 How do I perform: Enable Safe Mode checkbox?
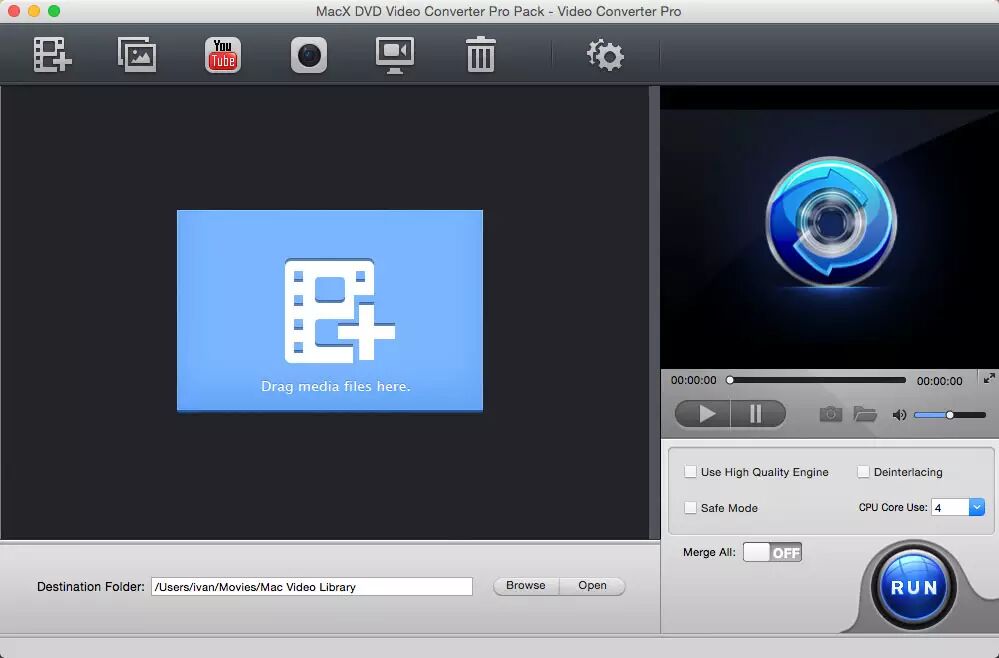pos(690,508)
